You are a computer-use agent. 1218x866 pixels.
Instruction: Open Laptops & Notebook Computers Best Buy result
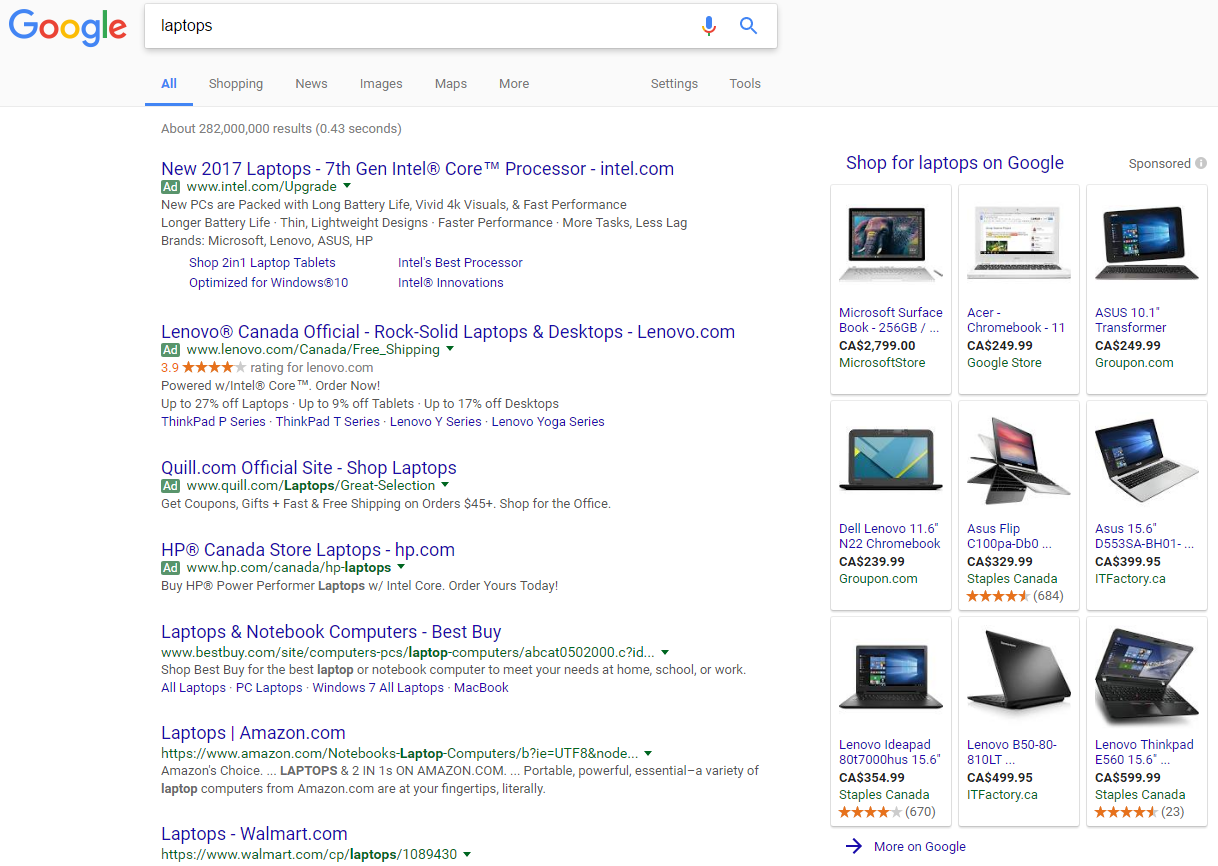coord(331,632)
